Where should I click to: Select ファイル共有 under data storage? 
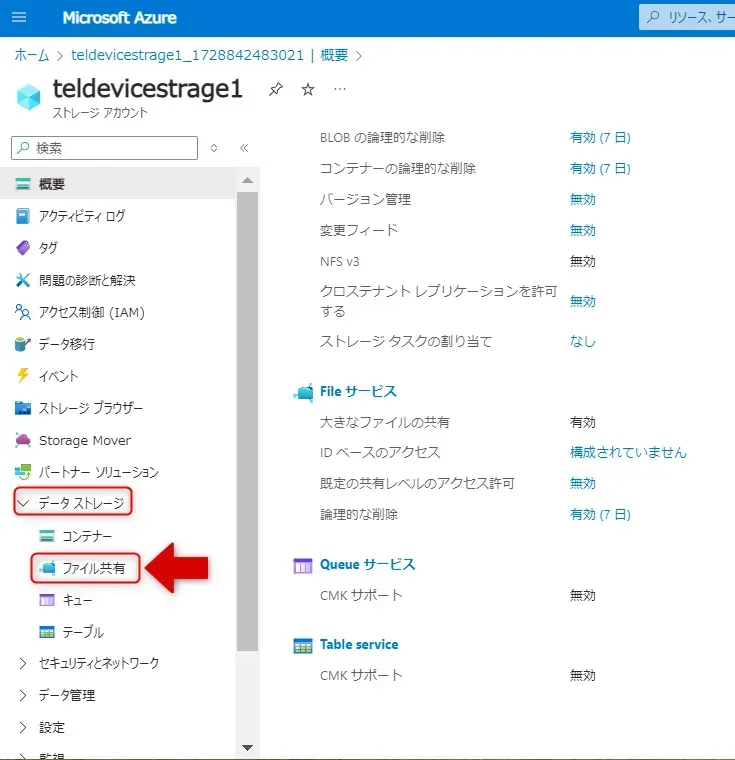[94, 568]
